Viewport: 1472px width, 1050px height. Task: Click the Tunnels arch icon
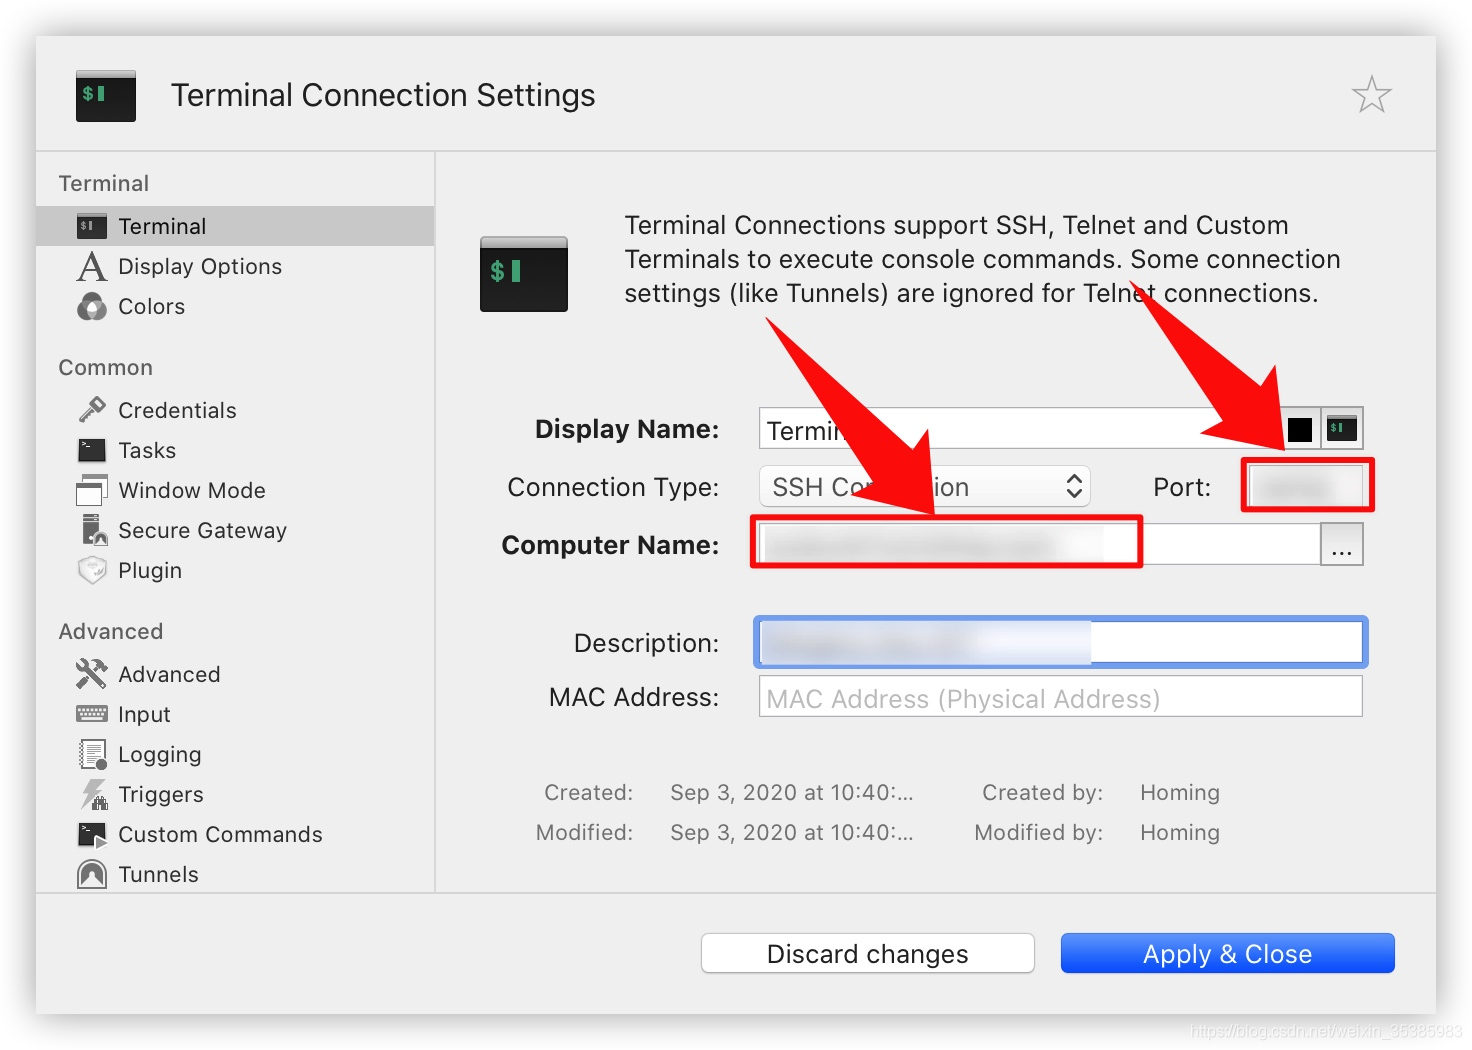pyautogui.click(x=92, y=874)
